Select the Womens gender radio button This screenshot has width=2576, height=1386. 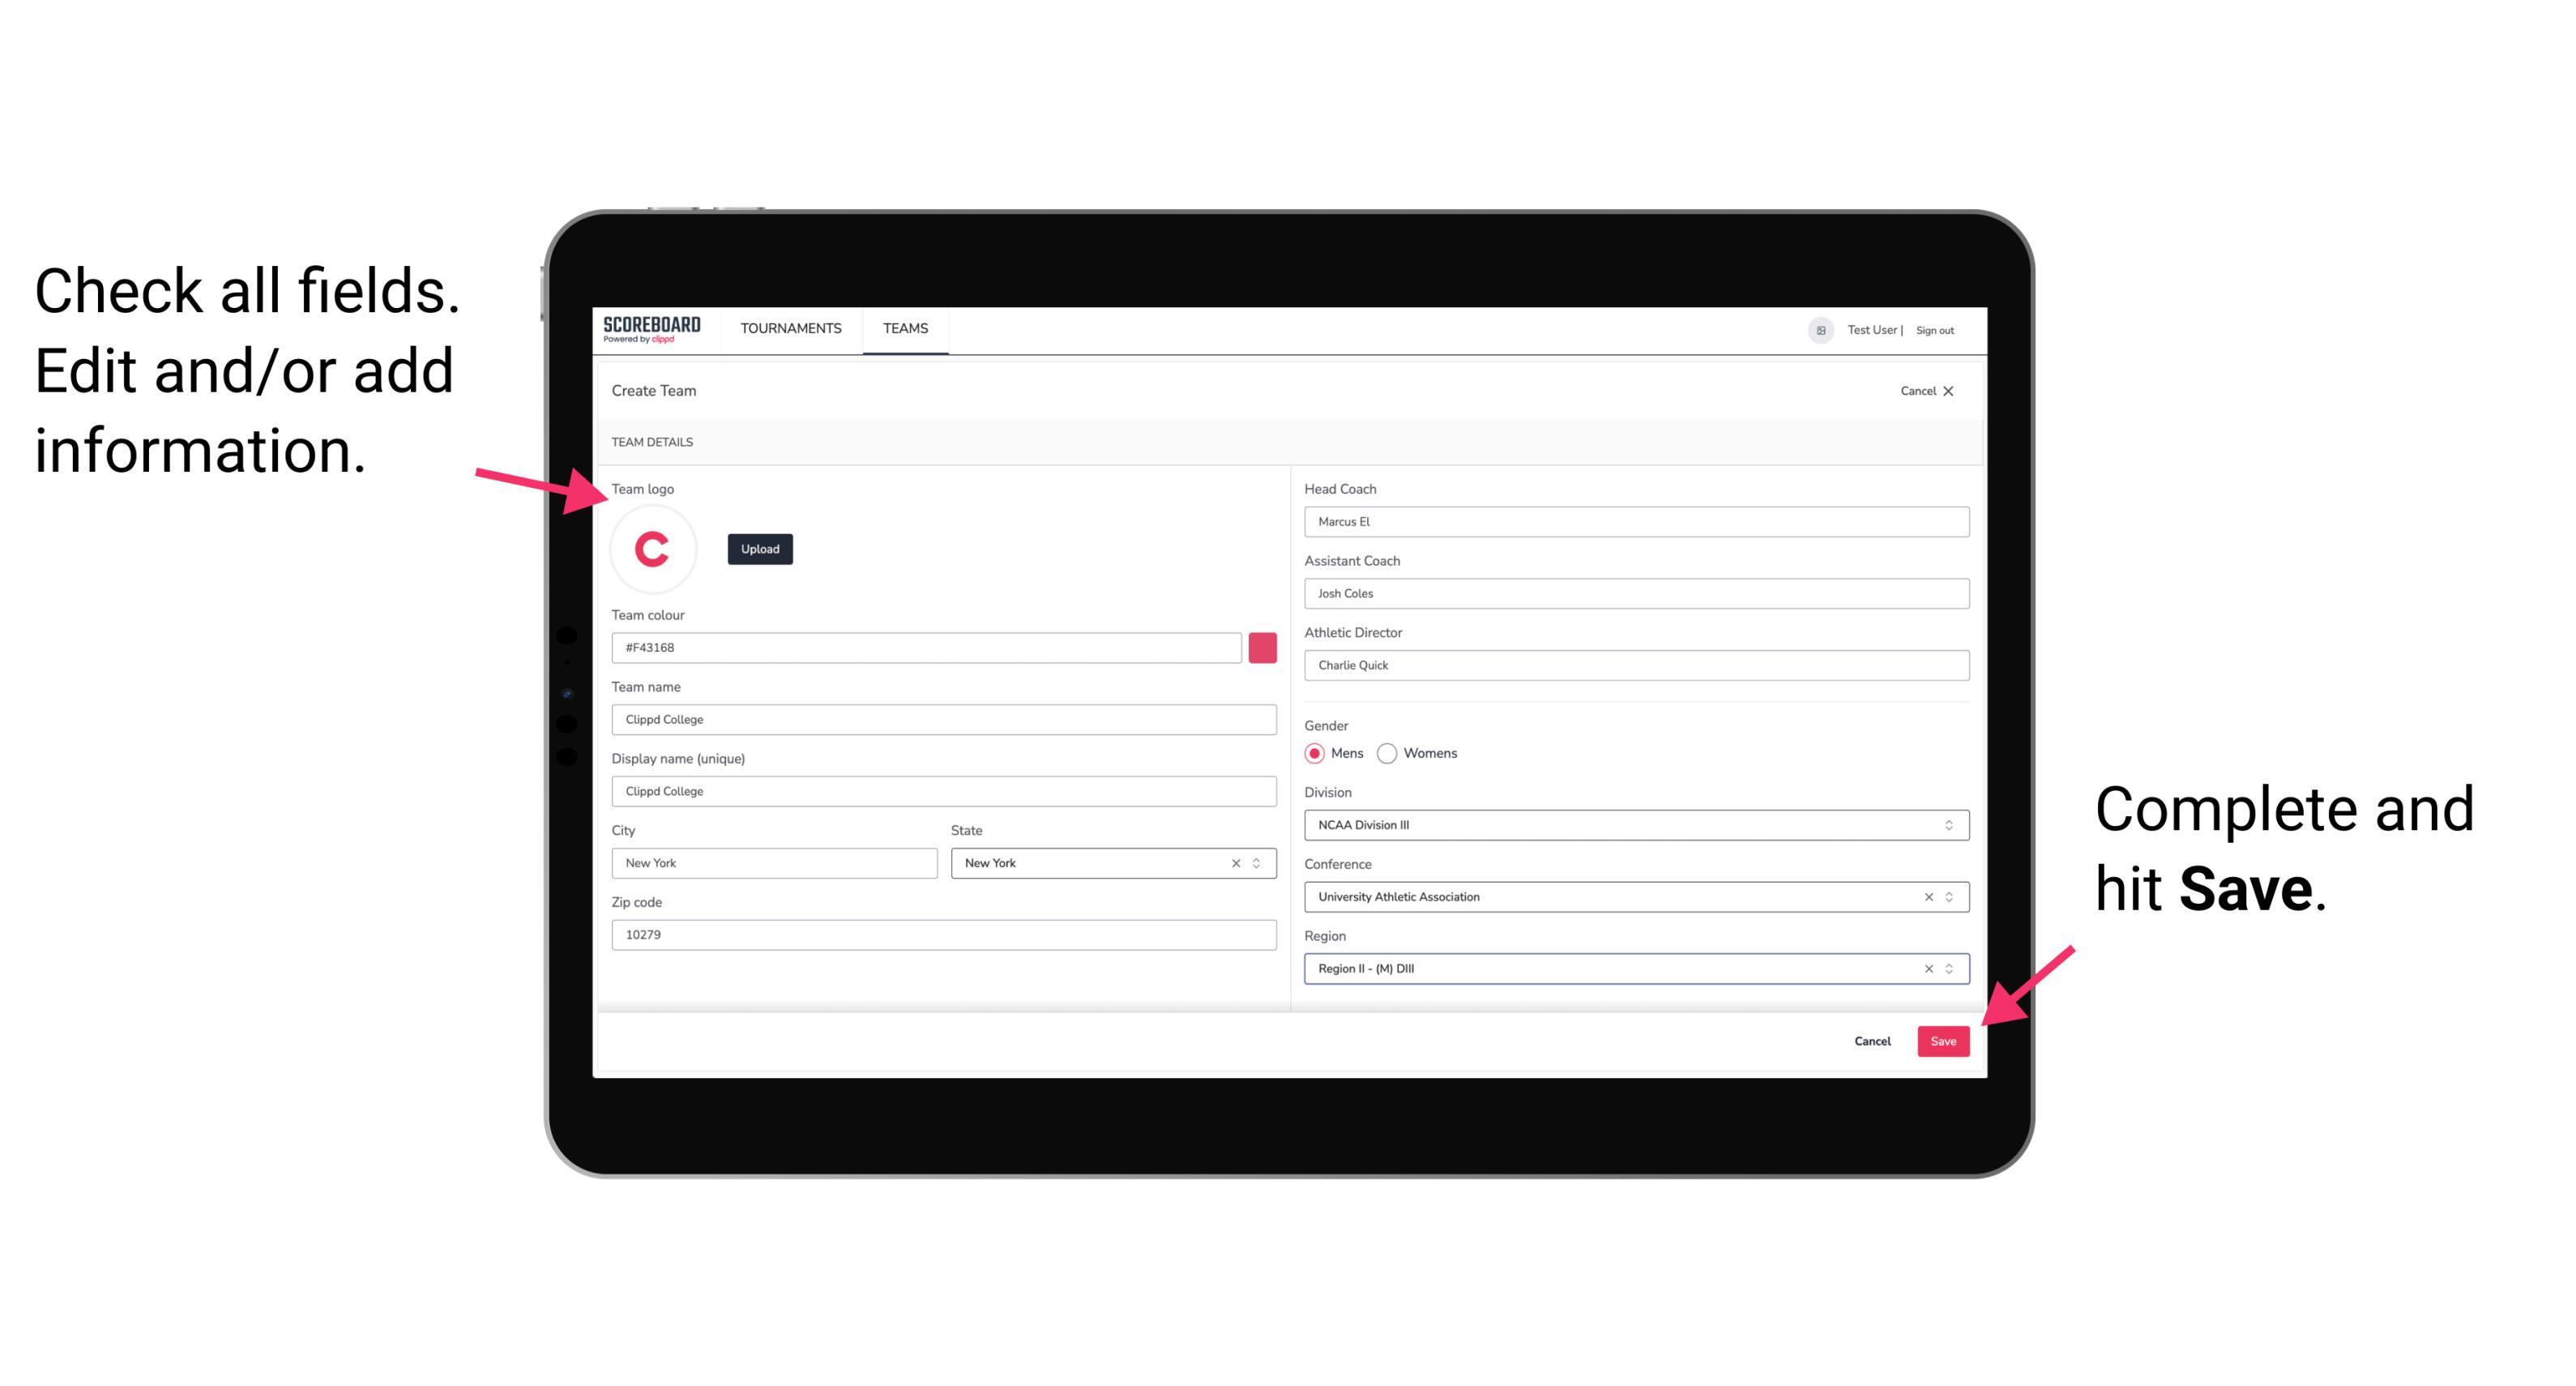[1391, 753]
